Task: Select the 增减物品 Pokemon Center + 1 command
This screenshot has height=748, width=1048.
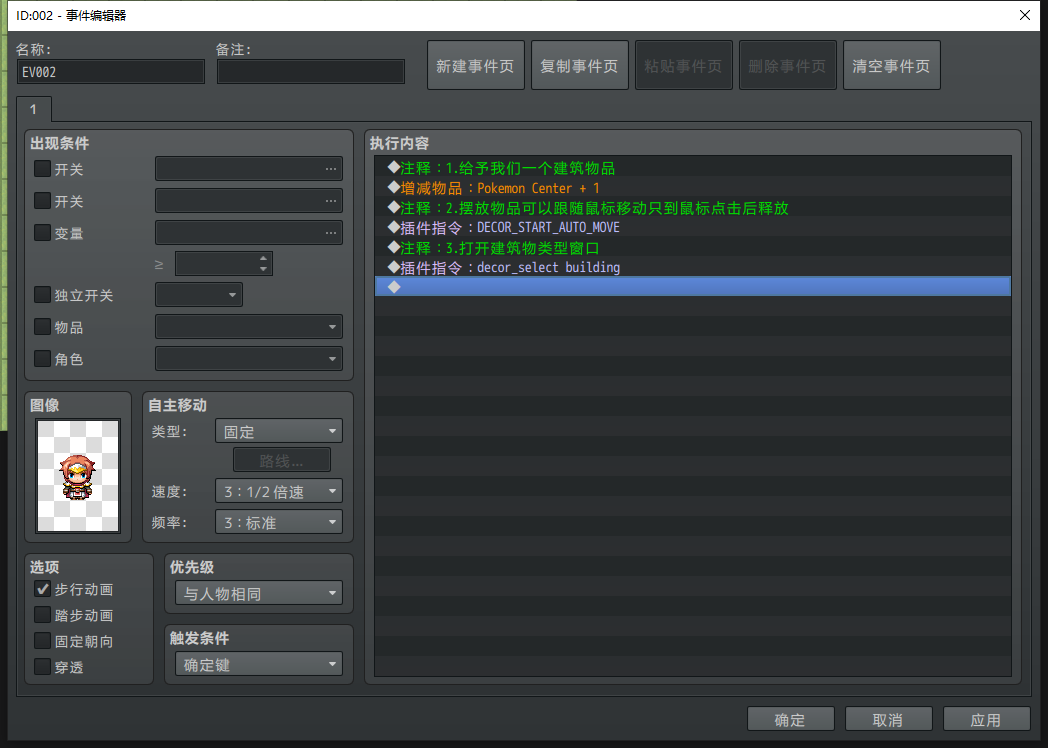Action: [692, 188]
